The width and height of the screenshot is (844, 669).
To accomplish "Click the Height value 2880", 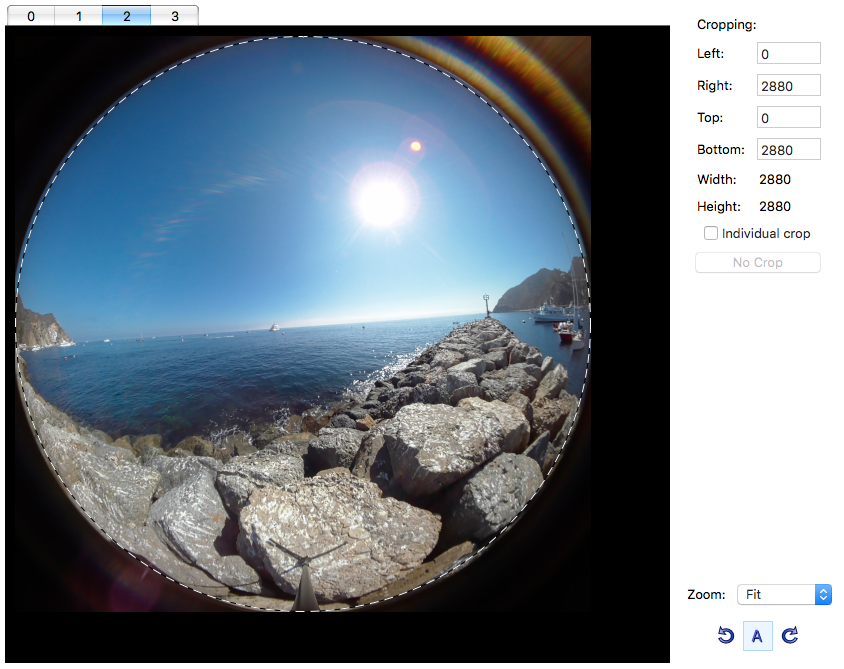I will tap(775, 206).
